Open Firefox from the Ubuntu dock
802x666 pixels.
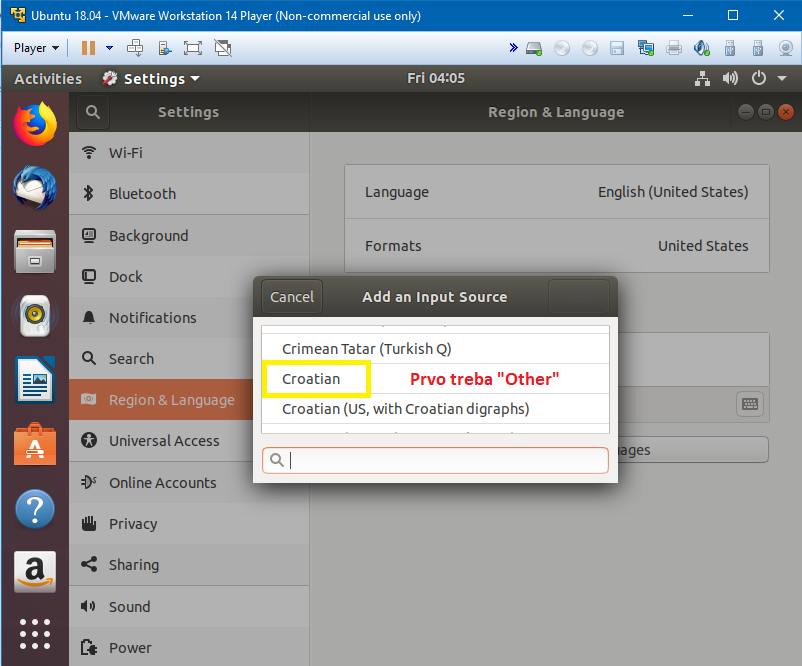click(x=35, y=124)
